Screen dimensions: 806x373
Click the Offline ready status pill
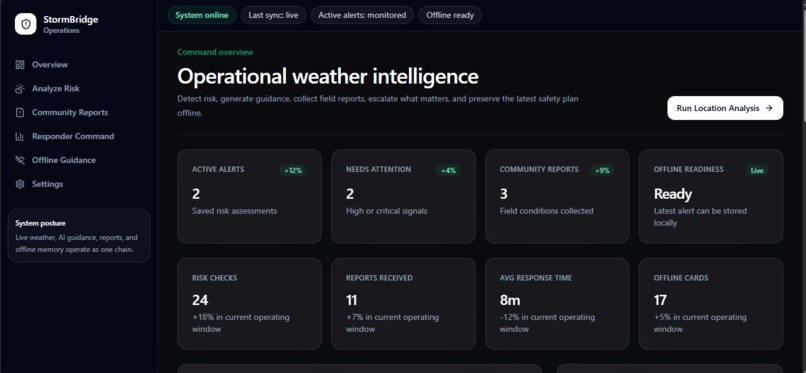click(x=450, y=15)
